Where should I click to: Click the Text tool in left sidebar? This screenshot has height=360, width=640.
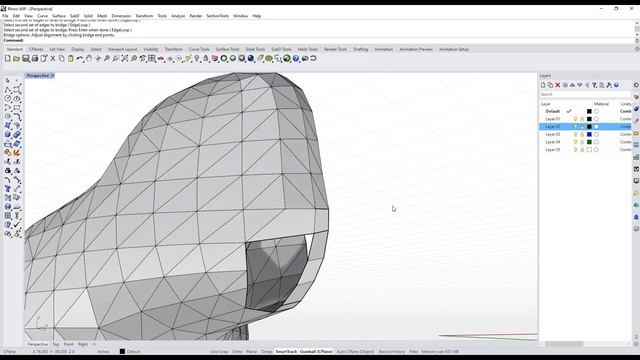click(8, 189)
